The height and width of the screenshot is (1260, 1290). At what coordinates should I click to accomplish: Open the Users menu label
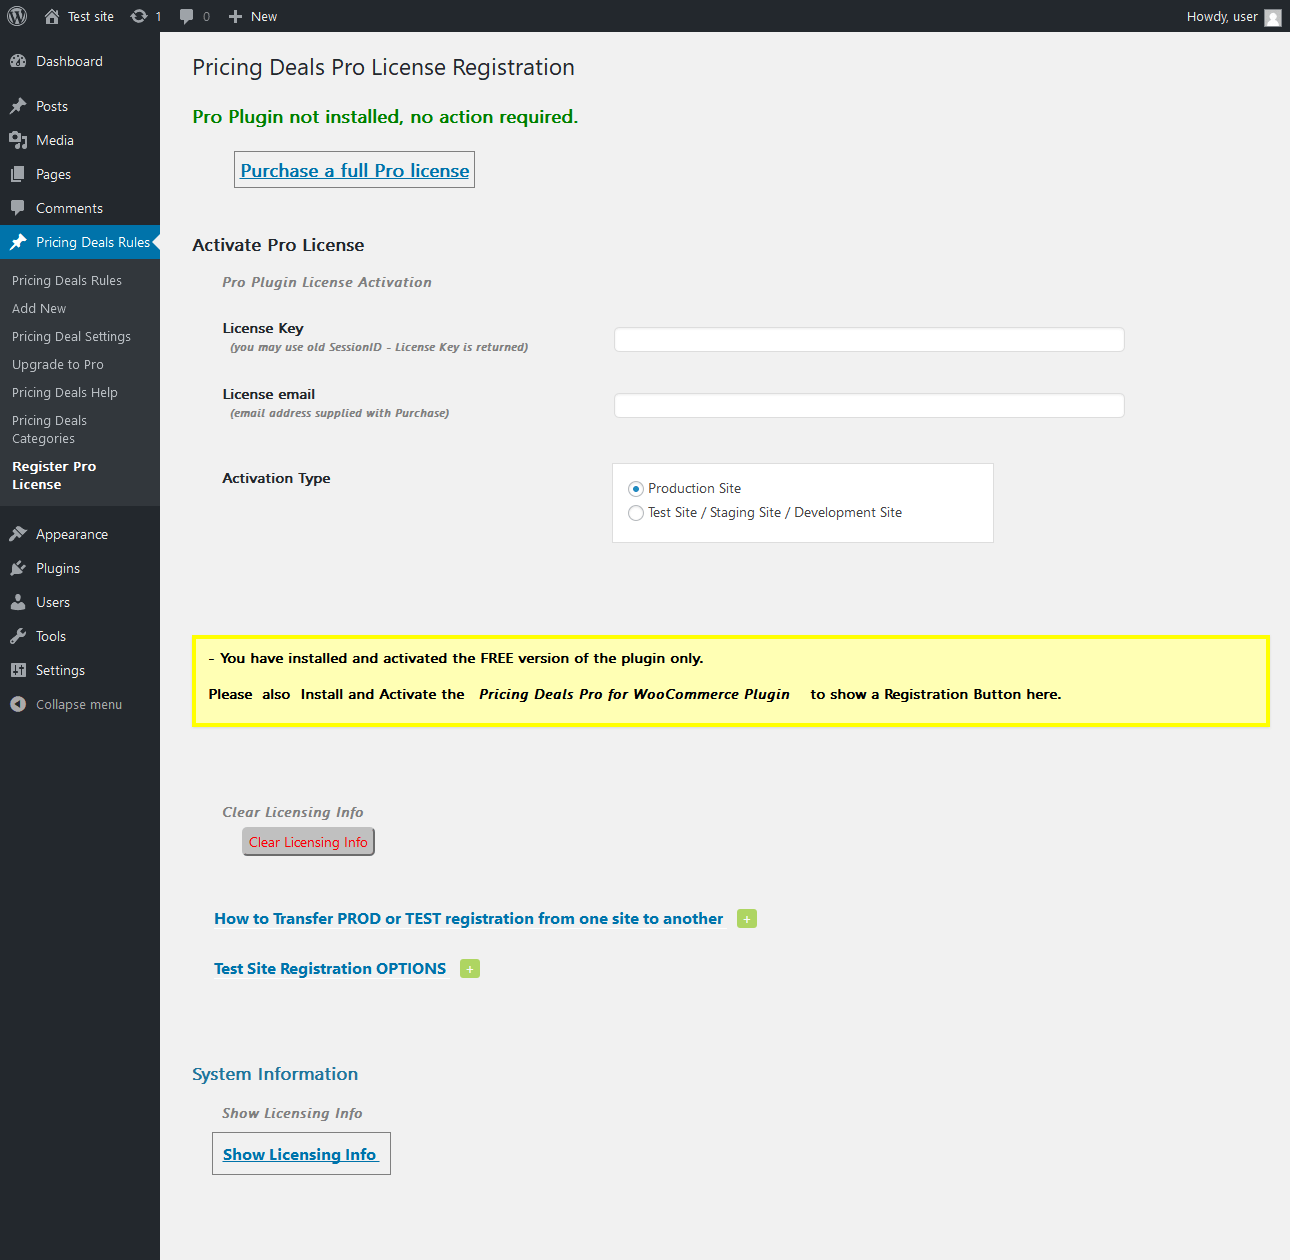(x=53, y=602)
